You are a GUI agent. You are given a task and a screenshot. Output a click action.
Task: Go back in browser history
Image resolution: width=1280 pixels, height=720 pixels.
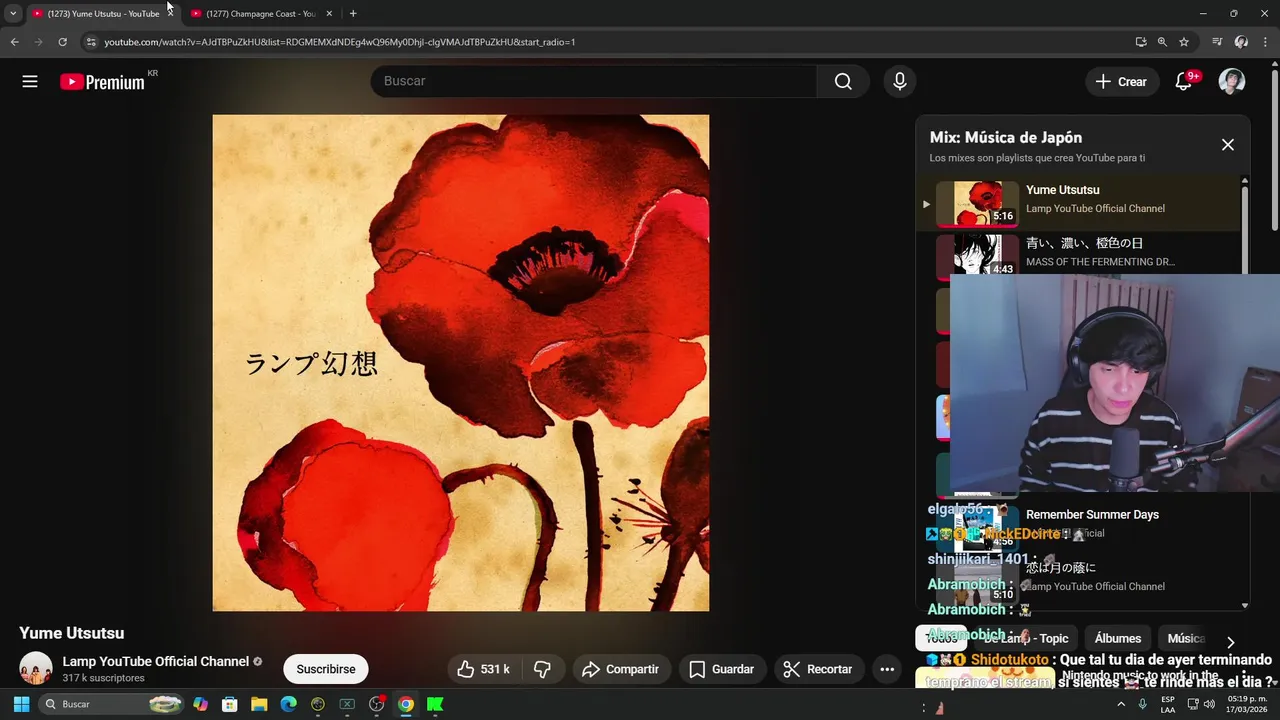[x=14, y=42]
